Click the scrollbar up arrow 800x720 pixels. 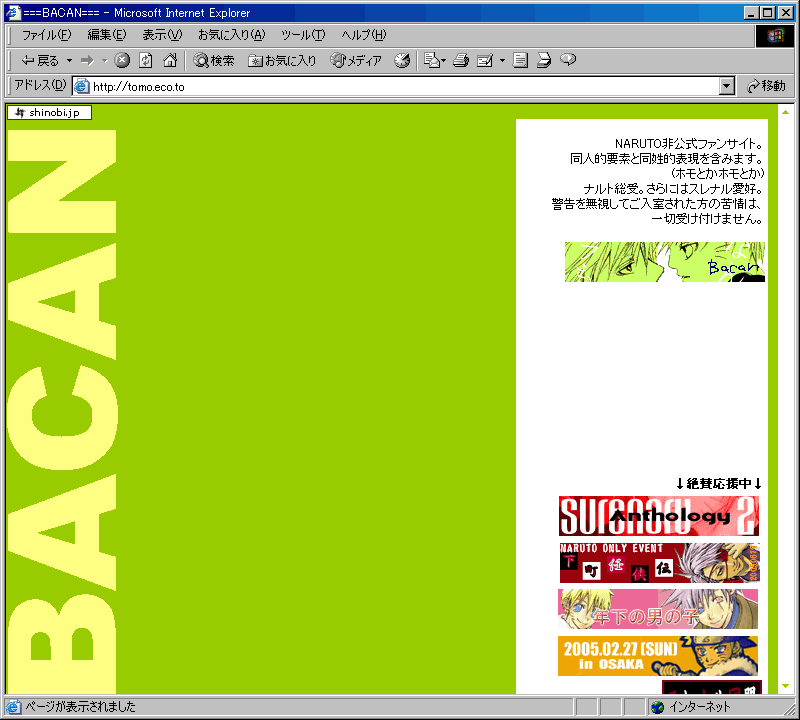(785, 112)
